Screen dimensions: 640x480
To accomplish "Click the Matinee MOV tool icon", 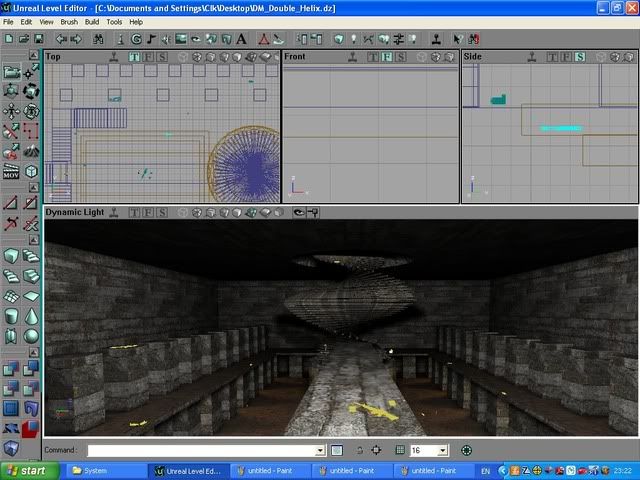I will (11, 171).
